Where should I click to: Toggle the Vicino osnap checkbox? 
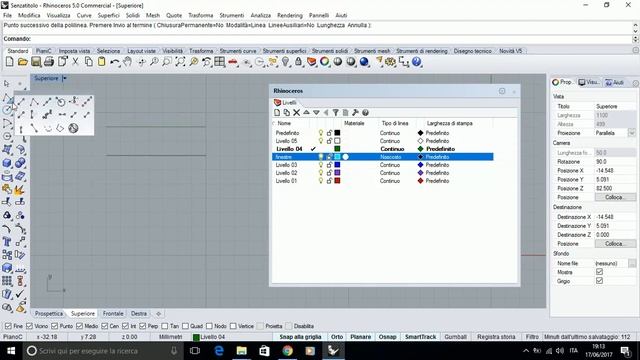click(29, 326)
